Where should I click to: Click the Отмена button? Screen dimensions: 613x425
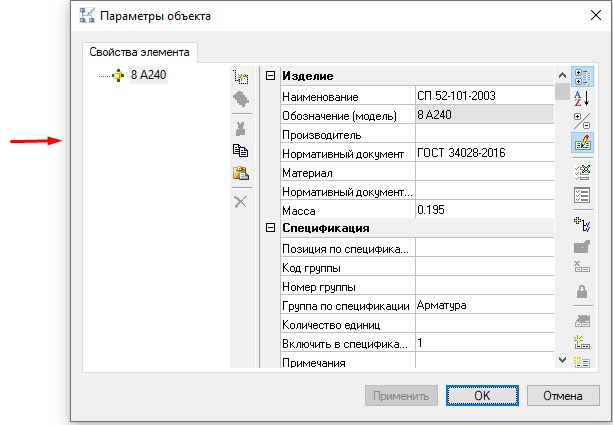click(562, 395)
